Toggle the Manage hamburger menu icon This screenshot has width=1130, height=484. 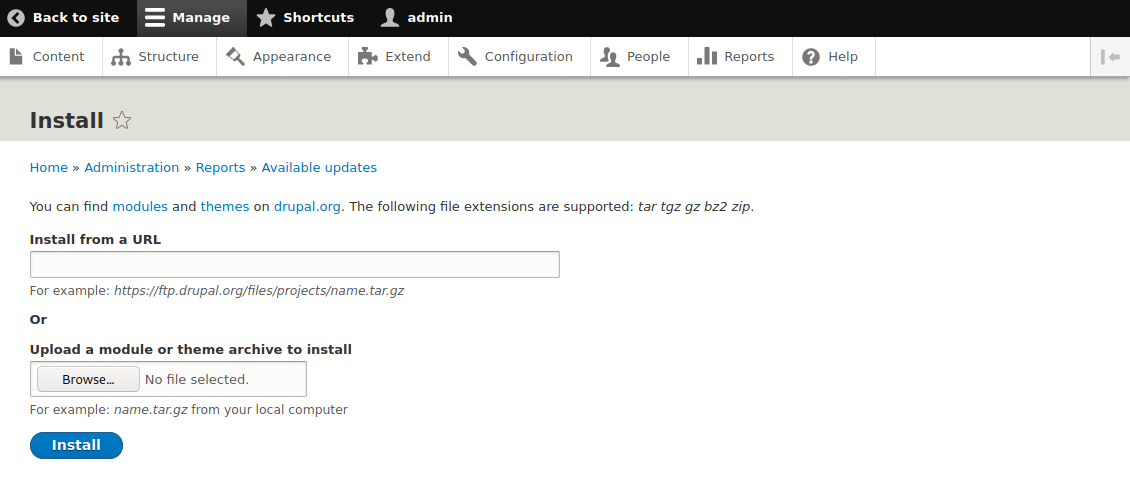coord(155,18)
